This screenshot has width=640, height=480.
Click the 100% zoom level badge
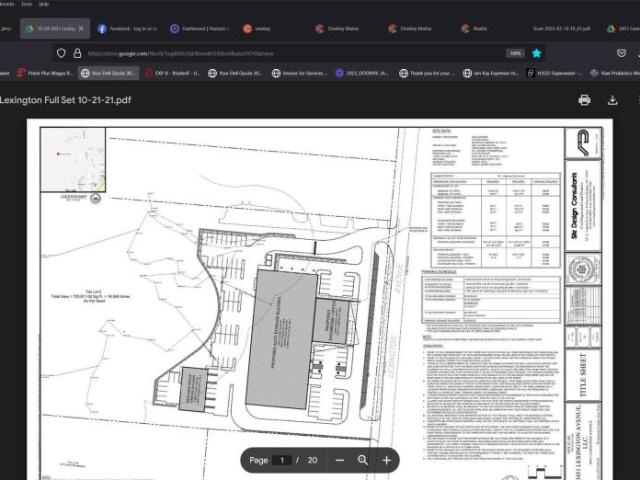(x=515, y=53)
